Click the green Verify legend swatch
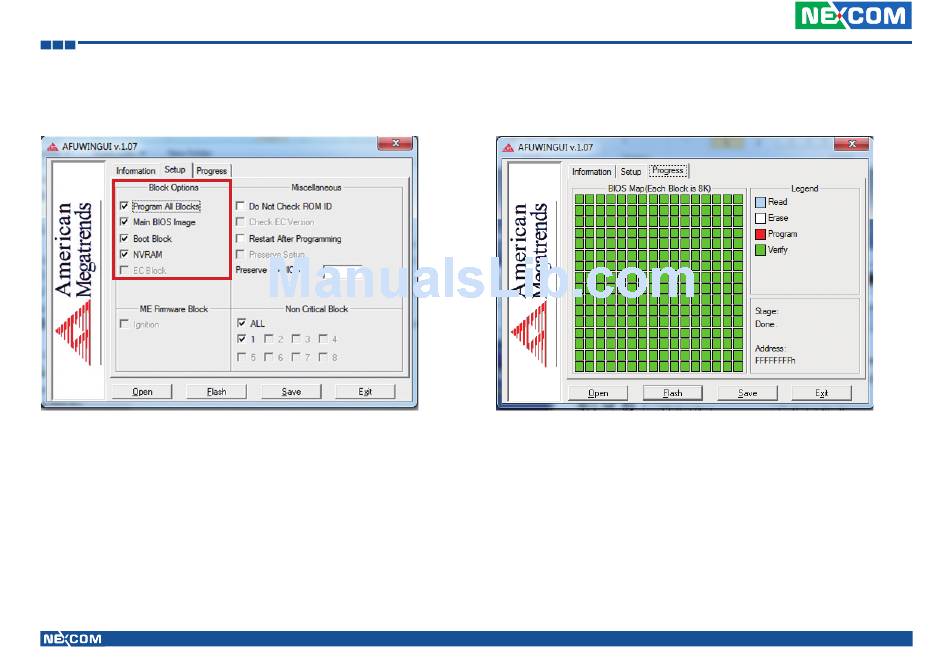This screenshot has height=664, width=950. point(760,250)
